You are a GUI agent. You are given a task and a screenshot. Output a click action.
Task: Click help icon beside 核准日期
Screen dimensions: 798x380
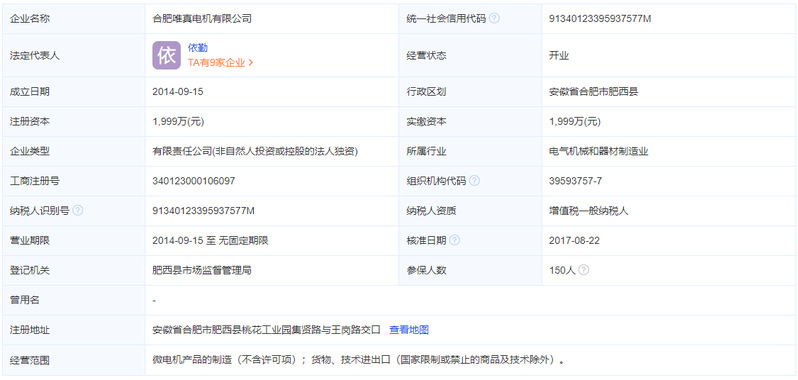tap(454, 240)
